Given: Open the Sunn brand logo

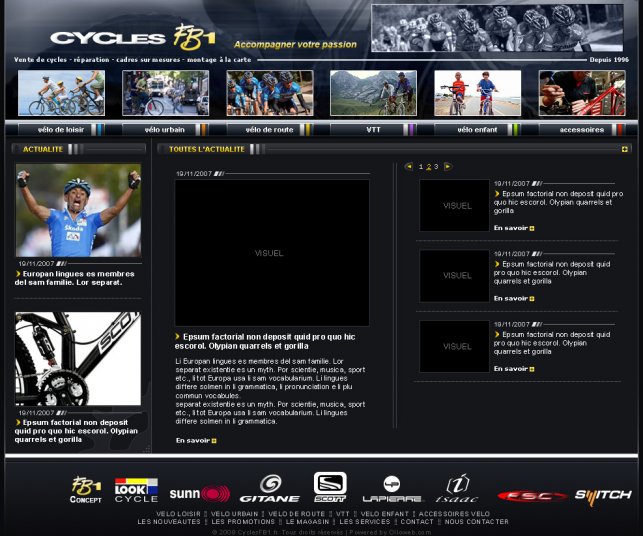Looking at the screenshot, I should coord(199,493).
